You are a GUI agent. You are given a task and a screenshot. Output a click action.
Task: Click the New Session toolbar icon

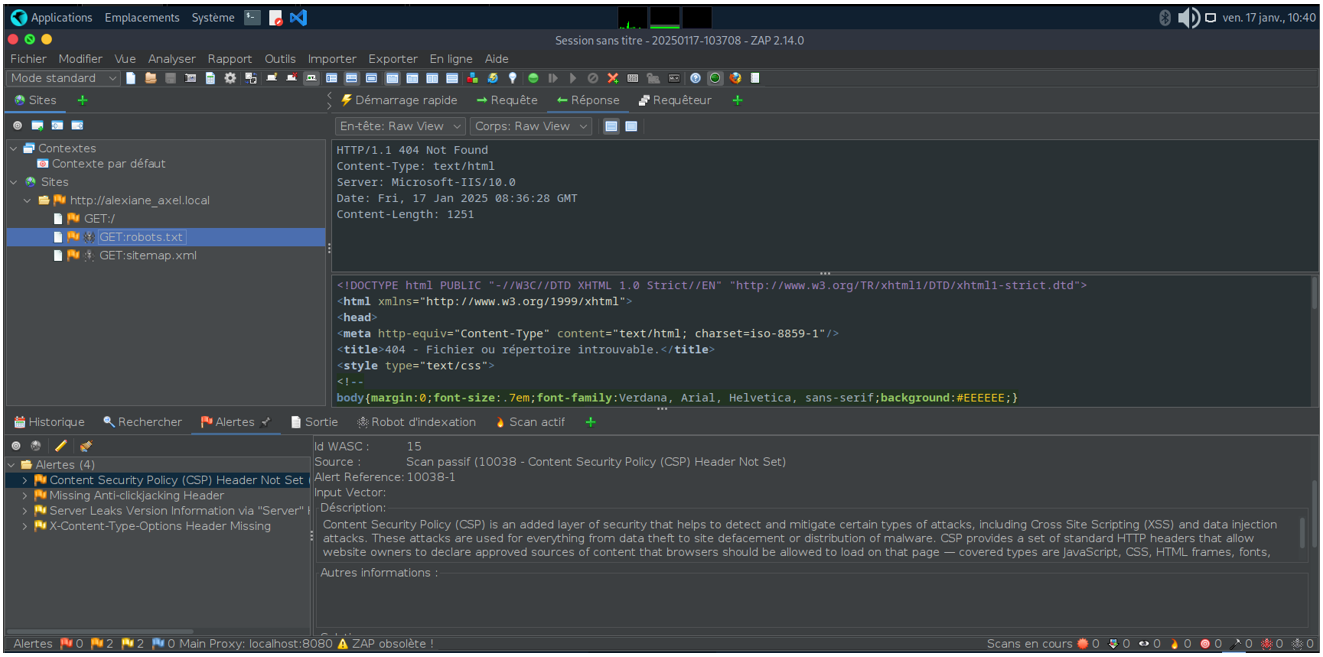click(131, 78)
